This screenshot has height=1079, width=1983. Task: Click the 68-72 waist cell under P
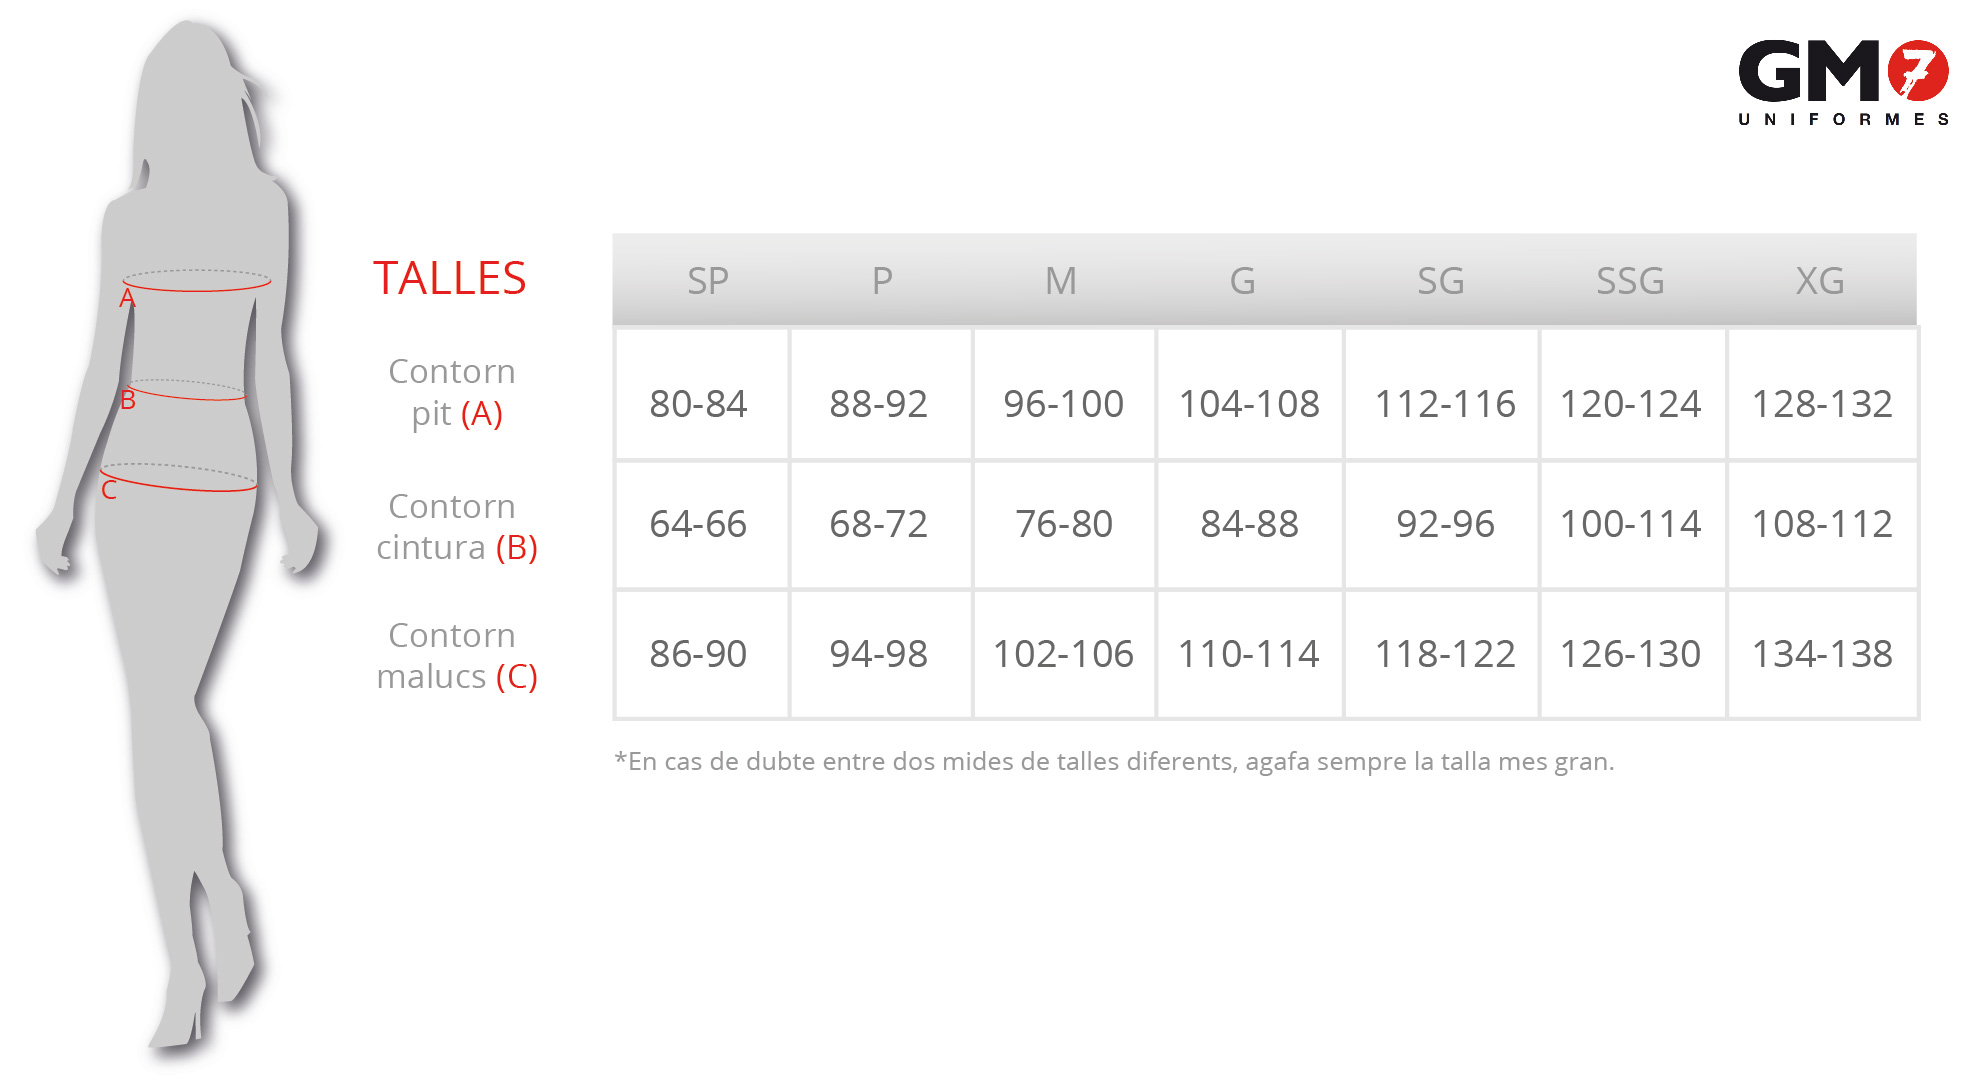pos(878,524)
